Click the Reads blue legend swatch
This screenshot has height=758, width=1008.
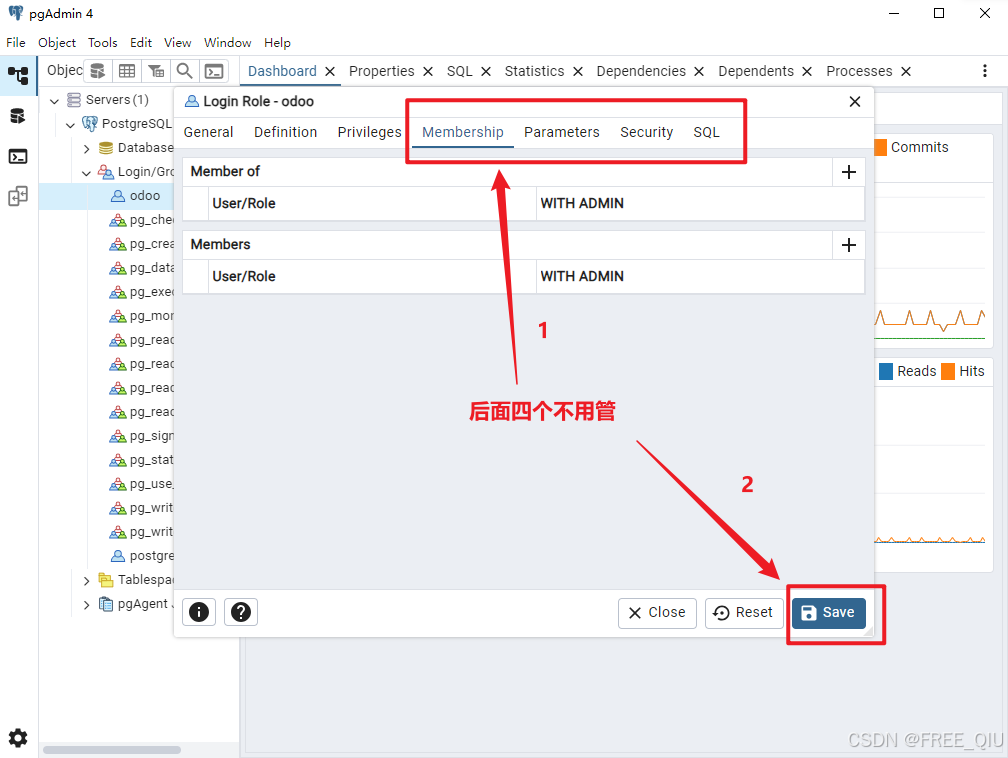[886, 371]
